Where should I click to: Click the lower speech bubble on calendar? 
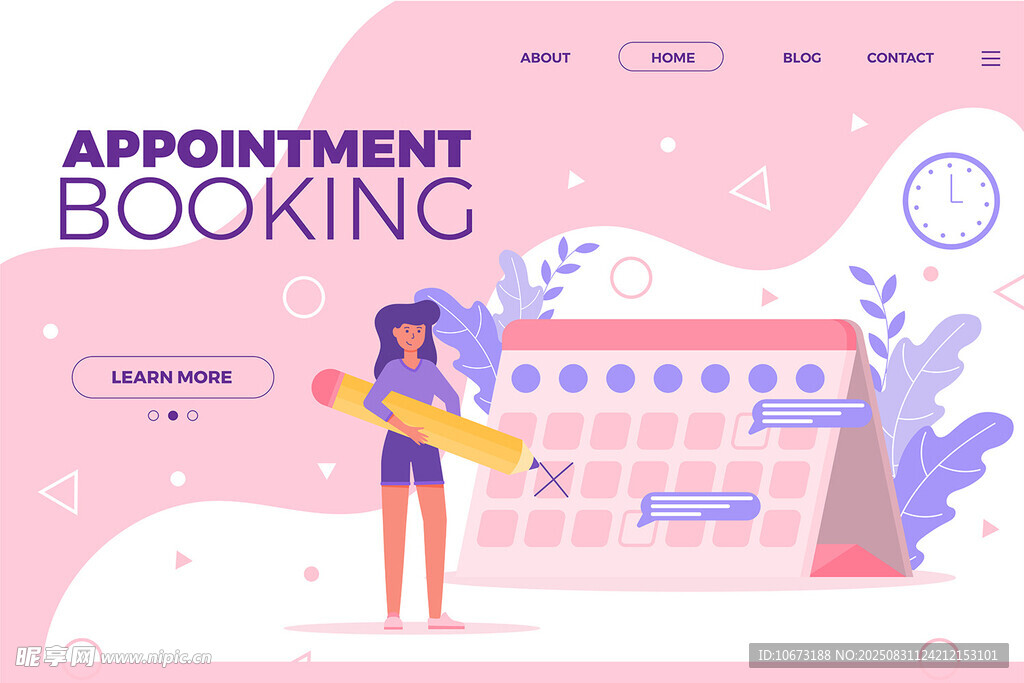tap(699, 508)
